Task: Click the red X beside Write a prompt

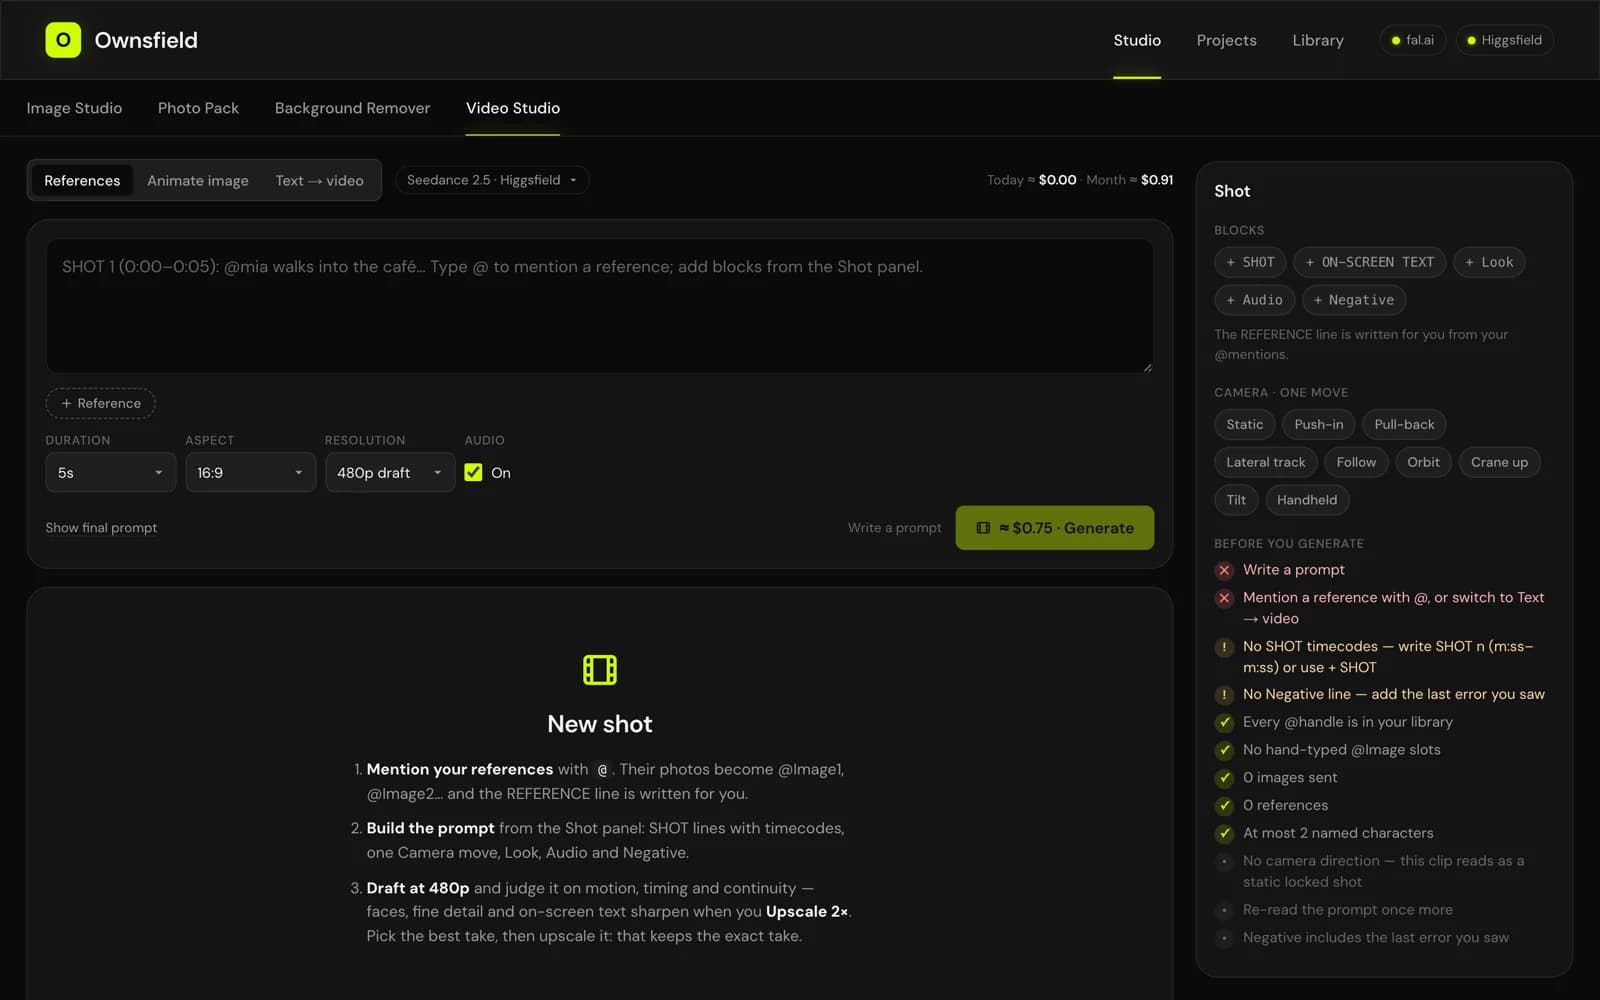Action: pos(1224,570)
